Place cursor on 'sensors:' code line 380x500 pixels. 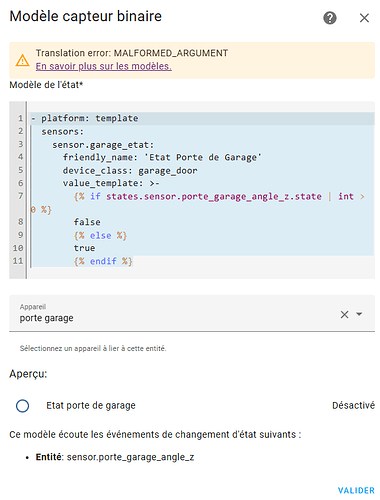(62, 132)
